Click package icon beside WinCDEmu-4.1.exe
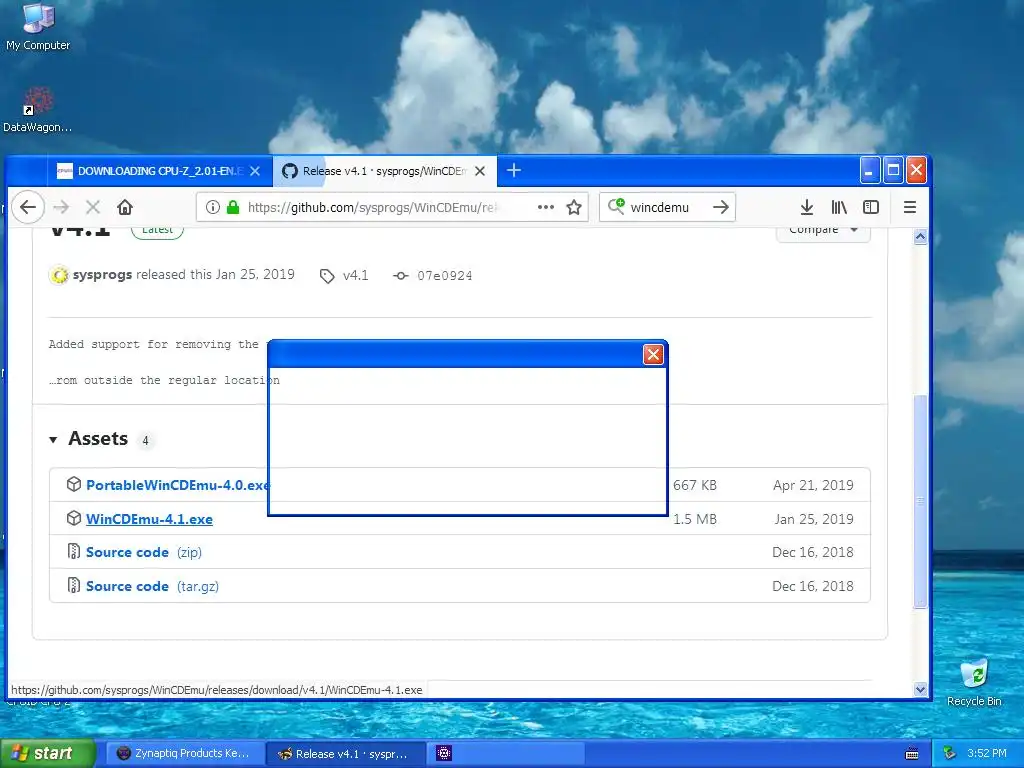 [x=74, y=519]
